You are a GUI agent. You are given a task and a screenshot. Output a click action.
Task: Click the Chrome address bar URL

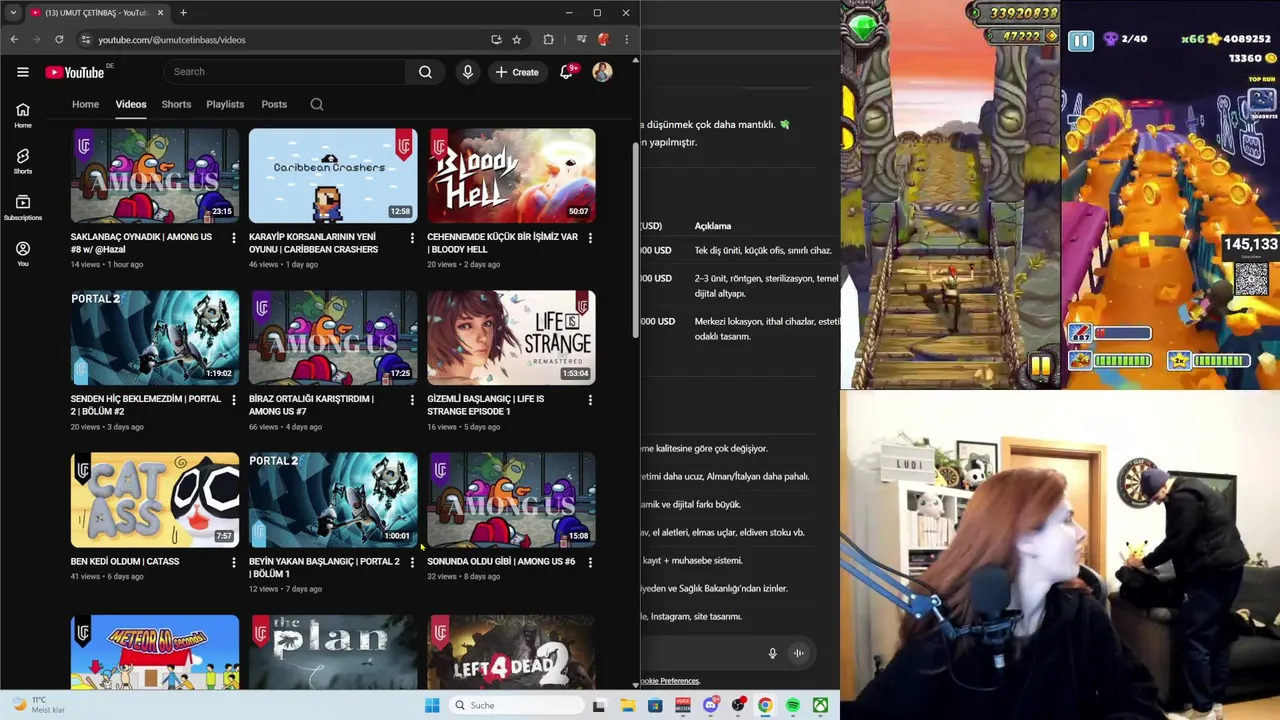[x=172, y=40]
